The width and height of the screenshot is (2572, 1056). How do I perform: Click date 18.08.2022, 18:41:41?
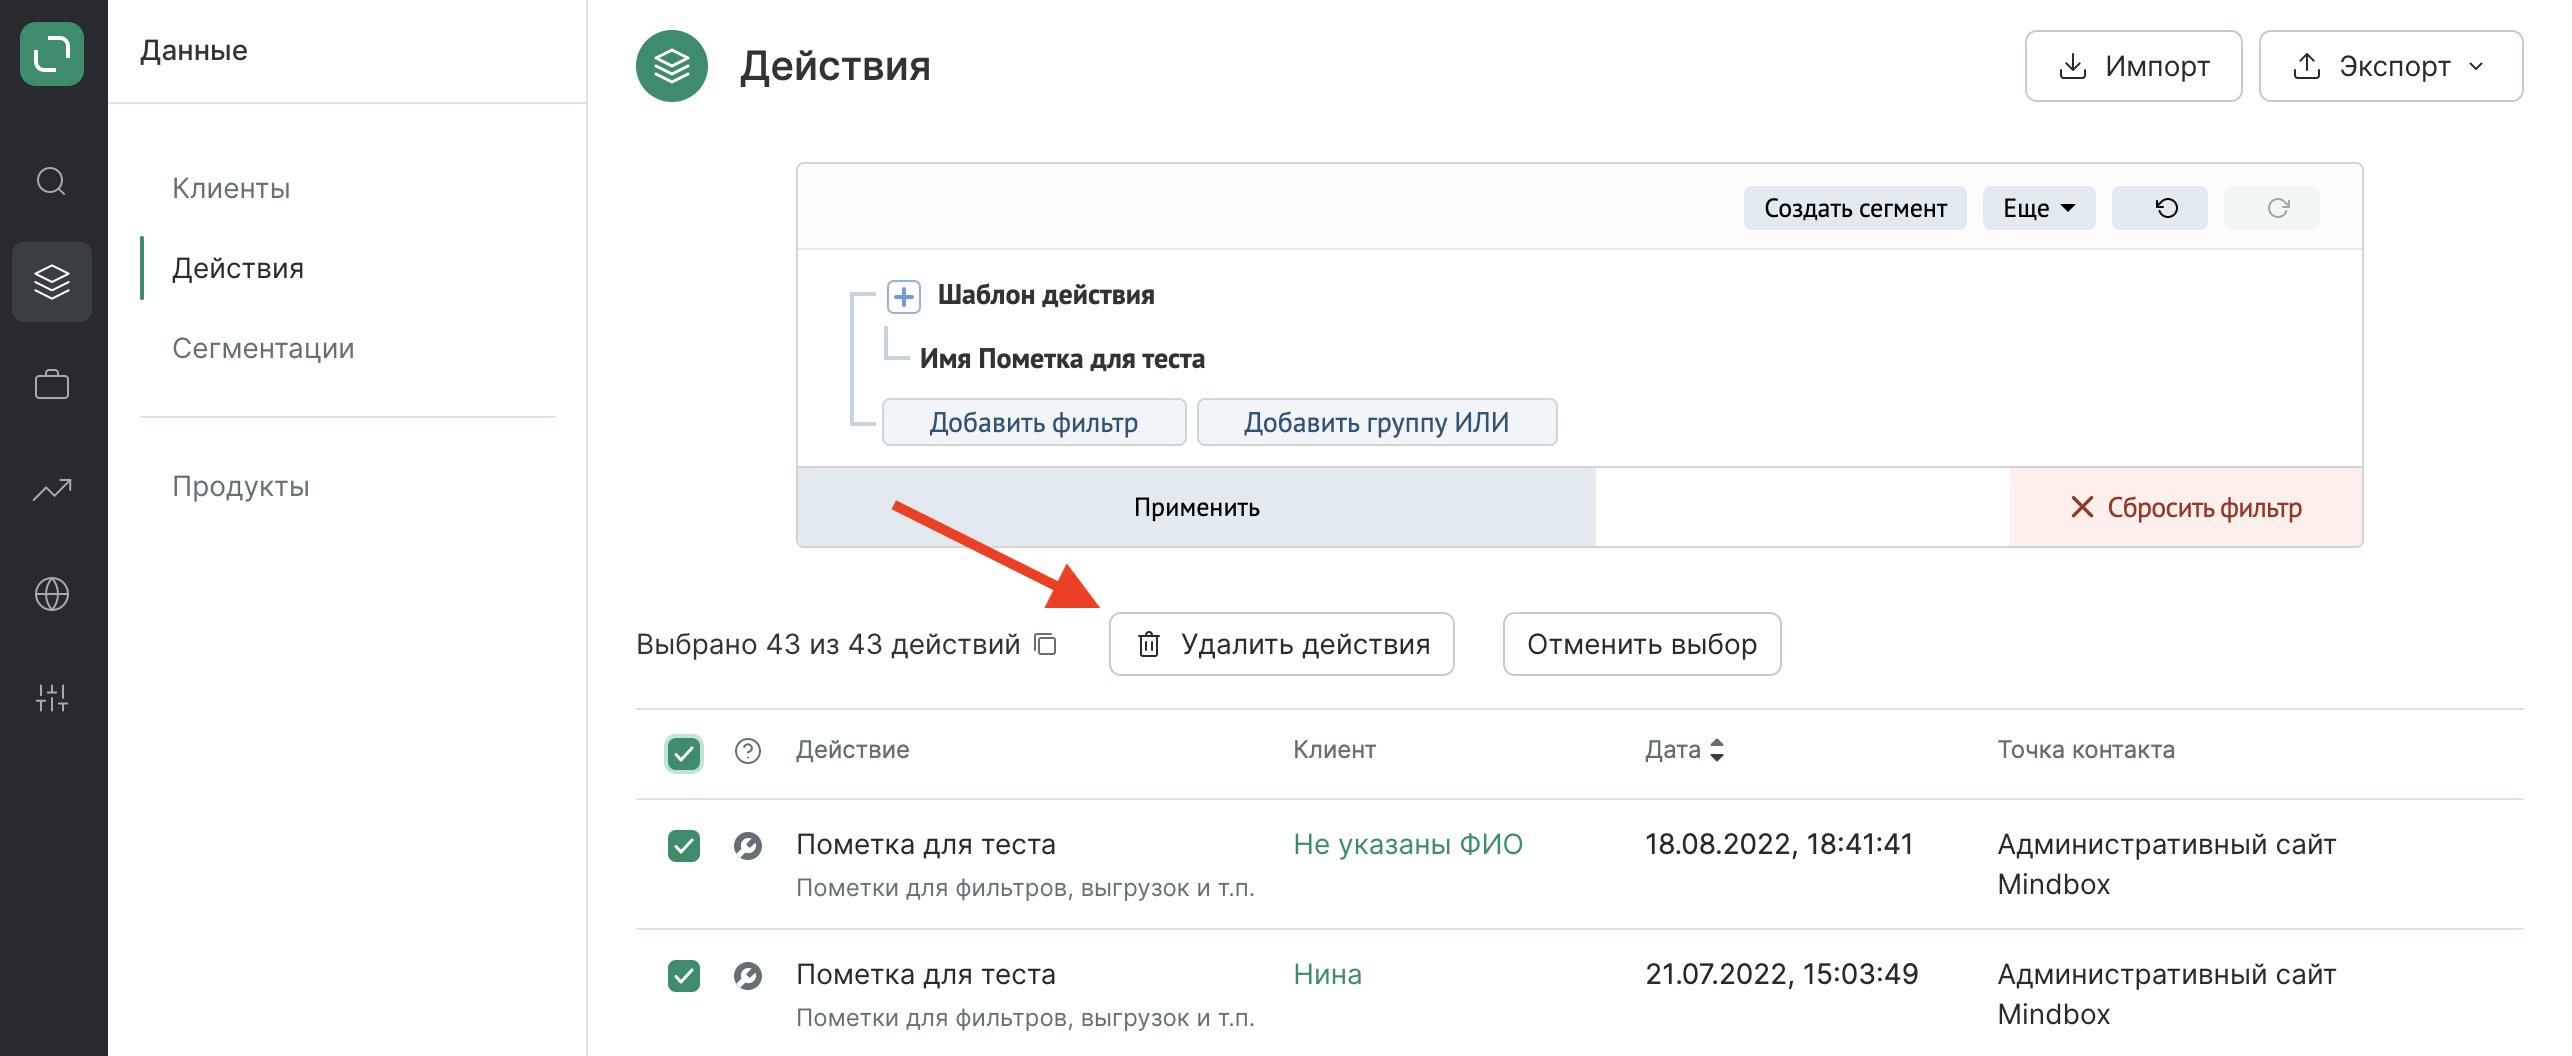pos(1779,844)
